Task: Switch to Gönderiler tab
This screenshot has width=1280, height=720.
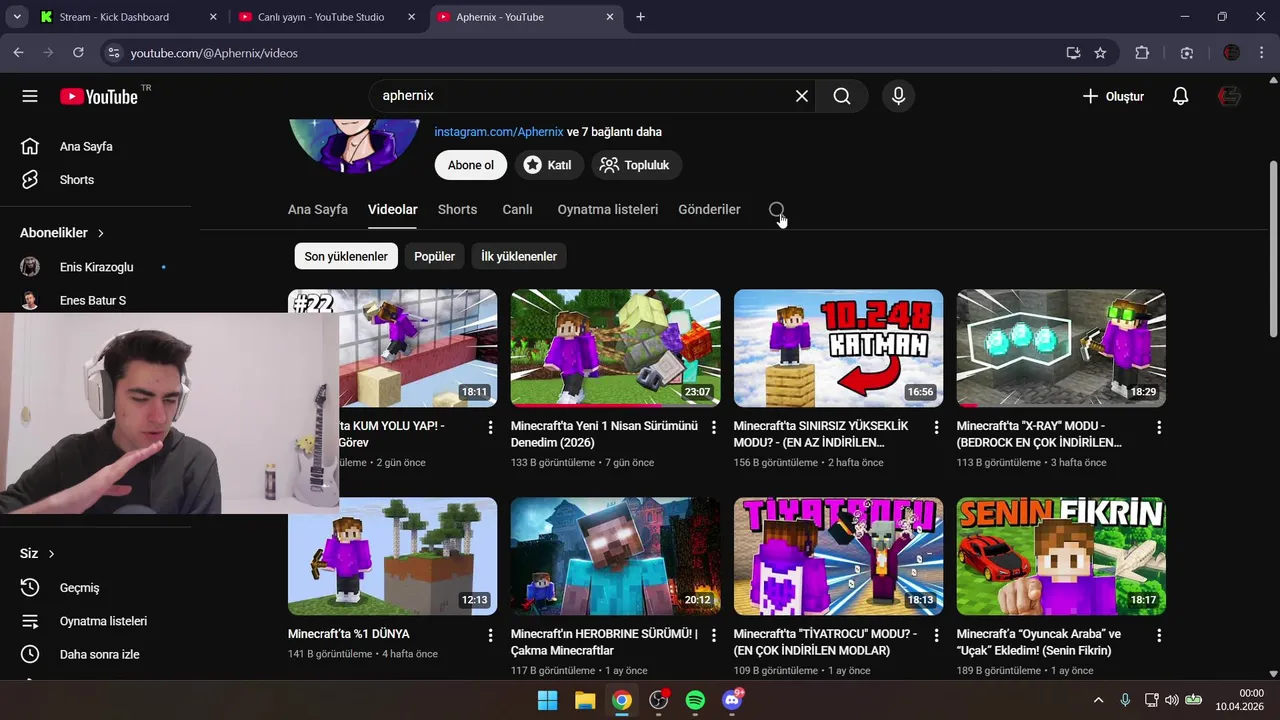Action: tap(709, 210)
